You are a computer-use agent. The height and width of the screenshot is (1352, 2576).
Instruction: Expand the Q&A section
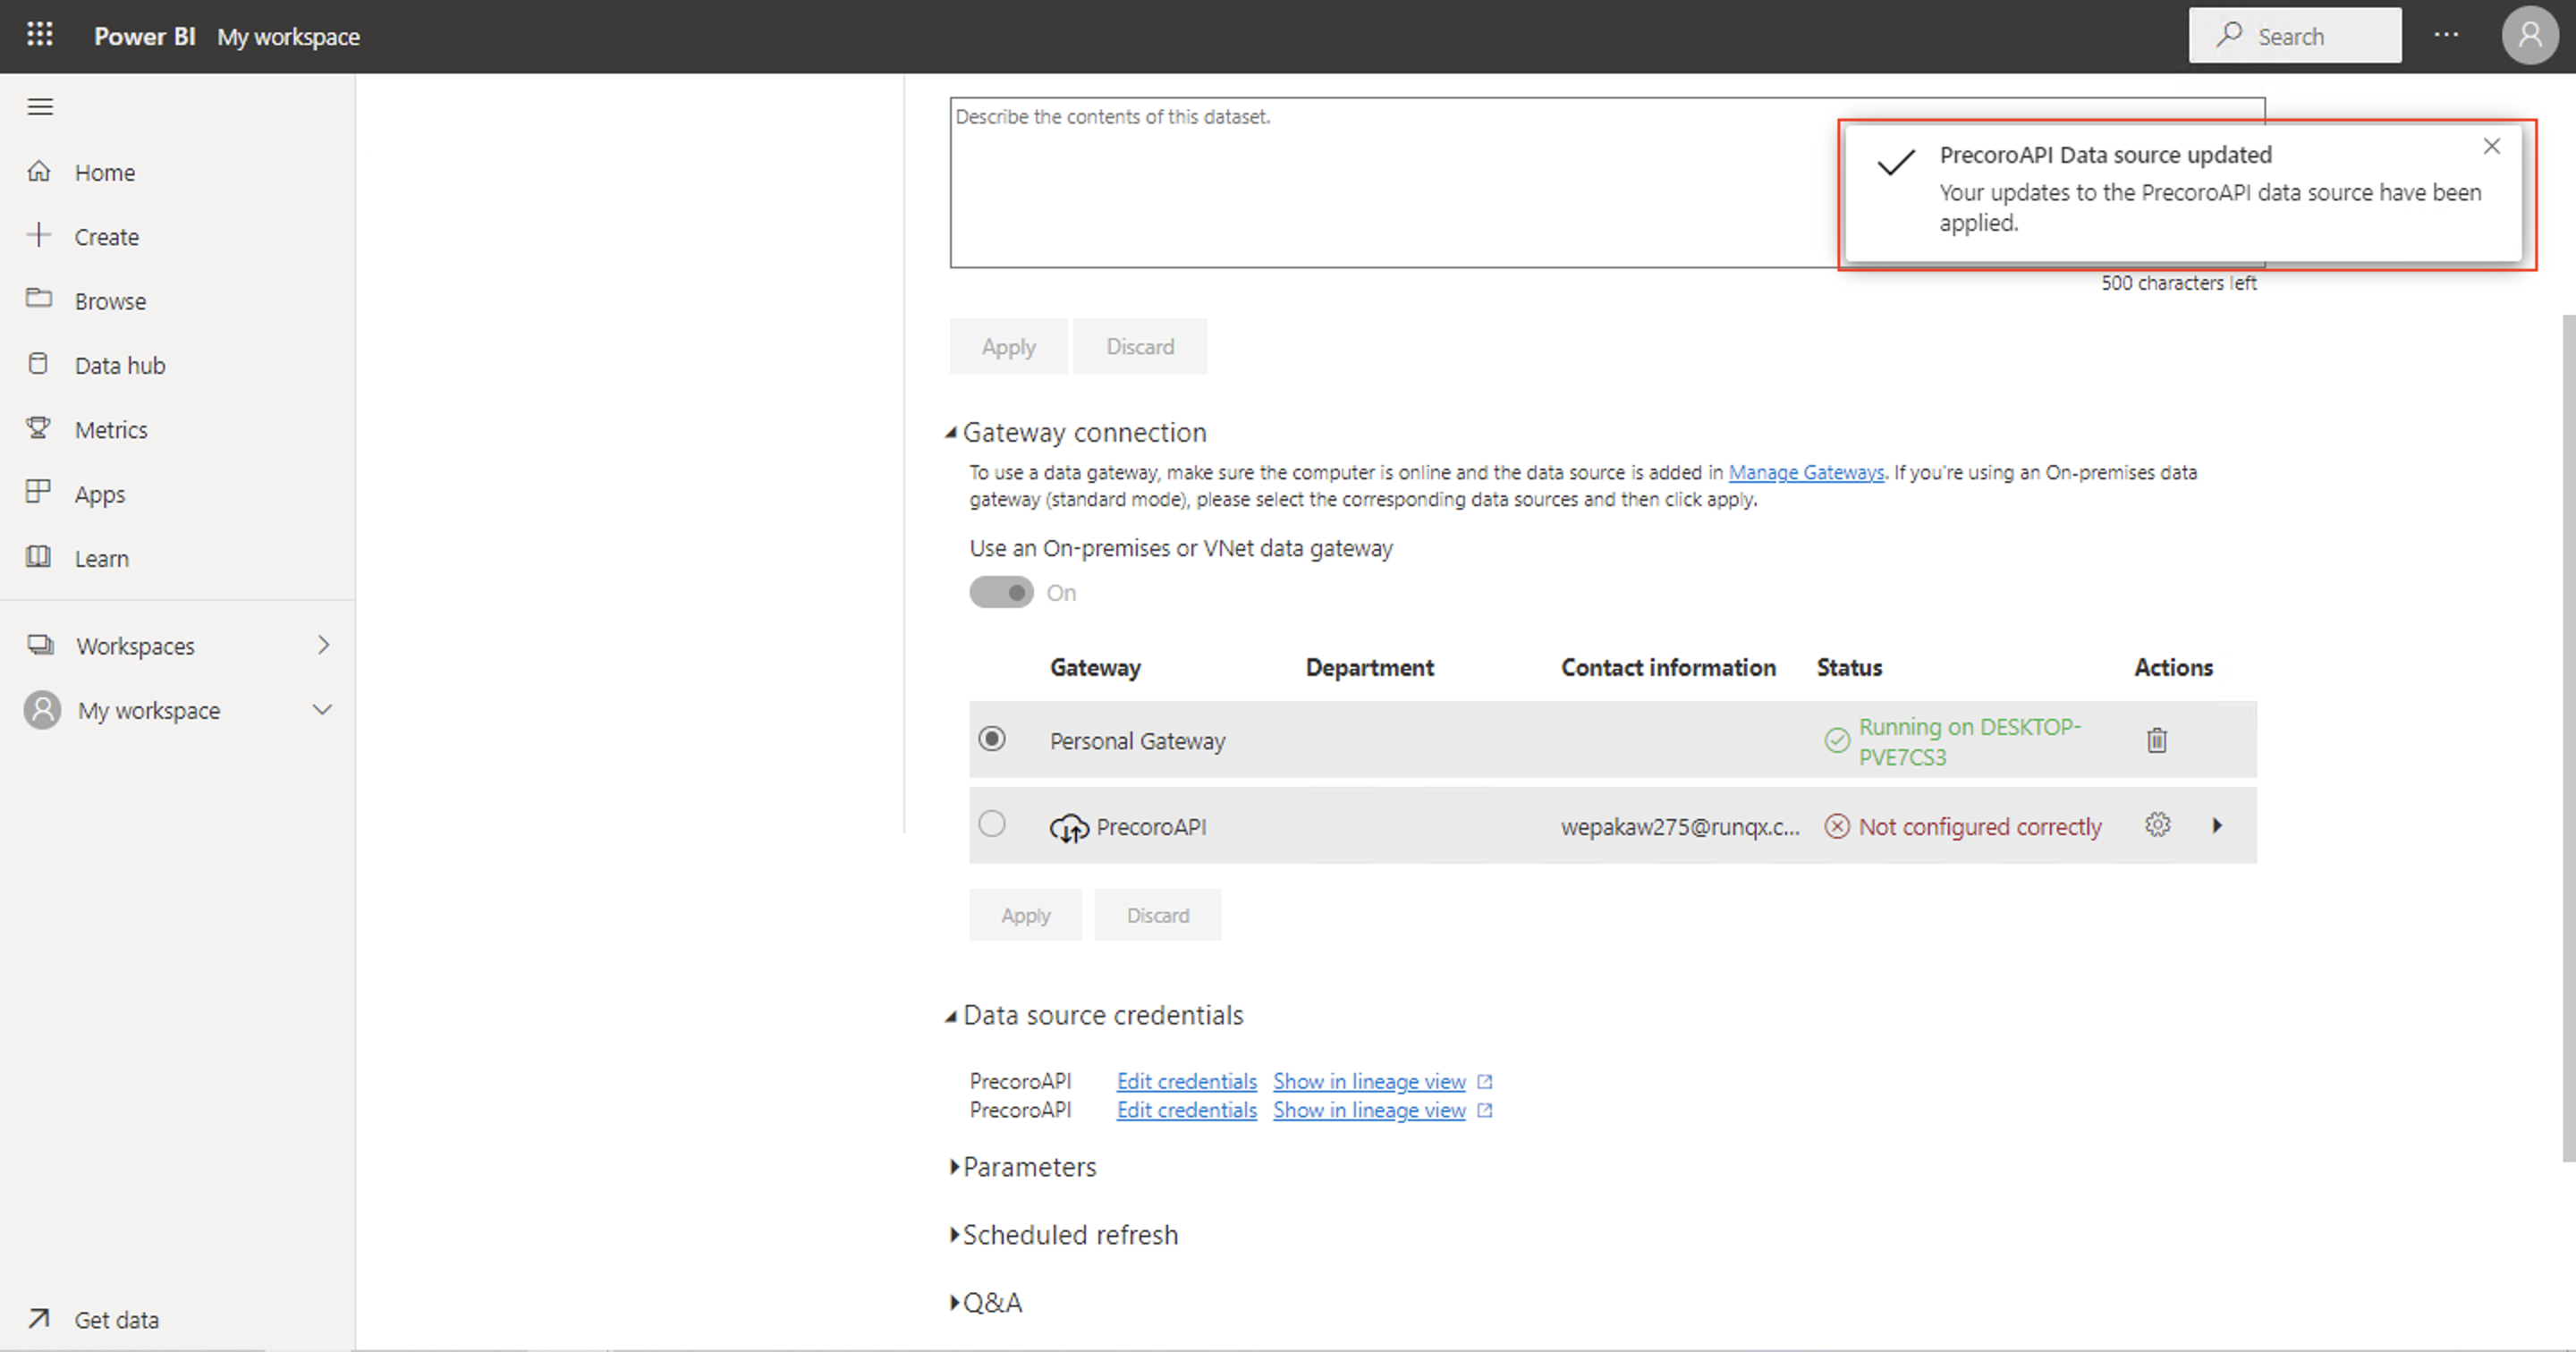coord(954,1303)
